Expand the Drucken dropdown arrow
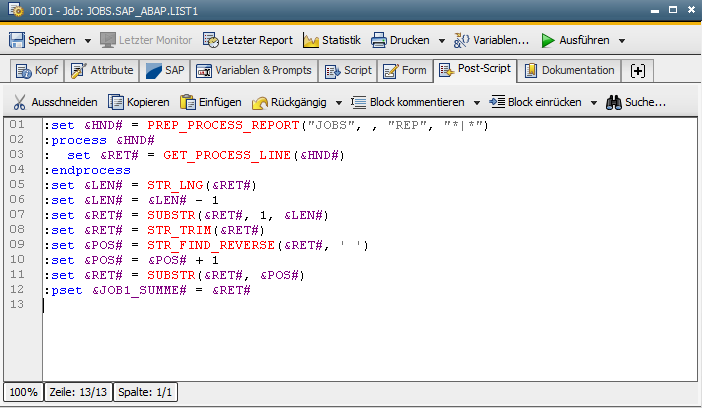 441,41
